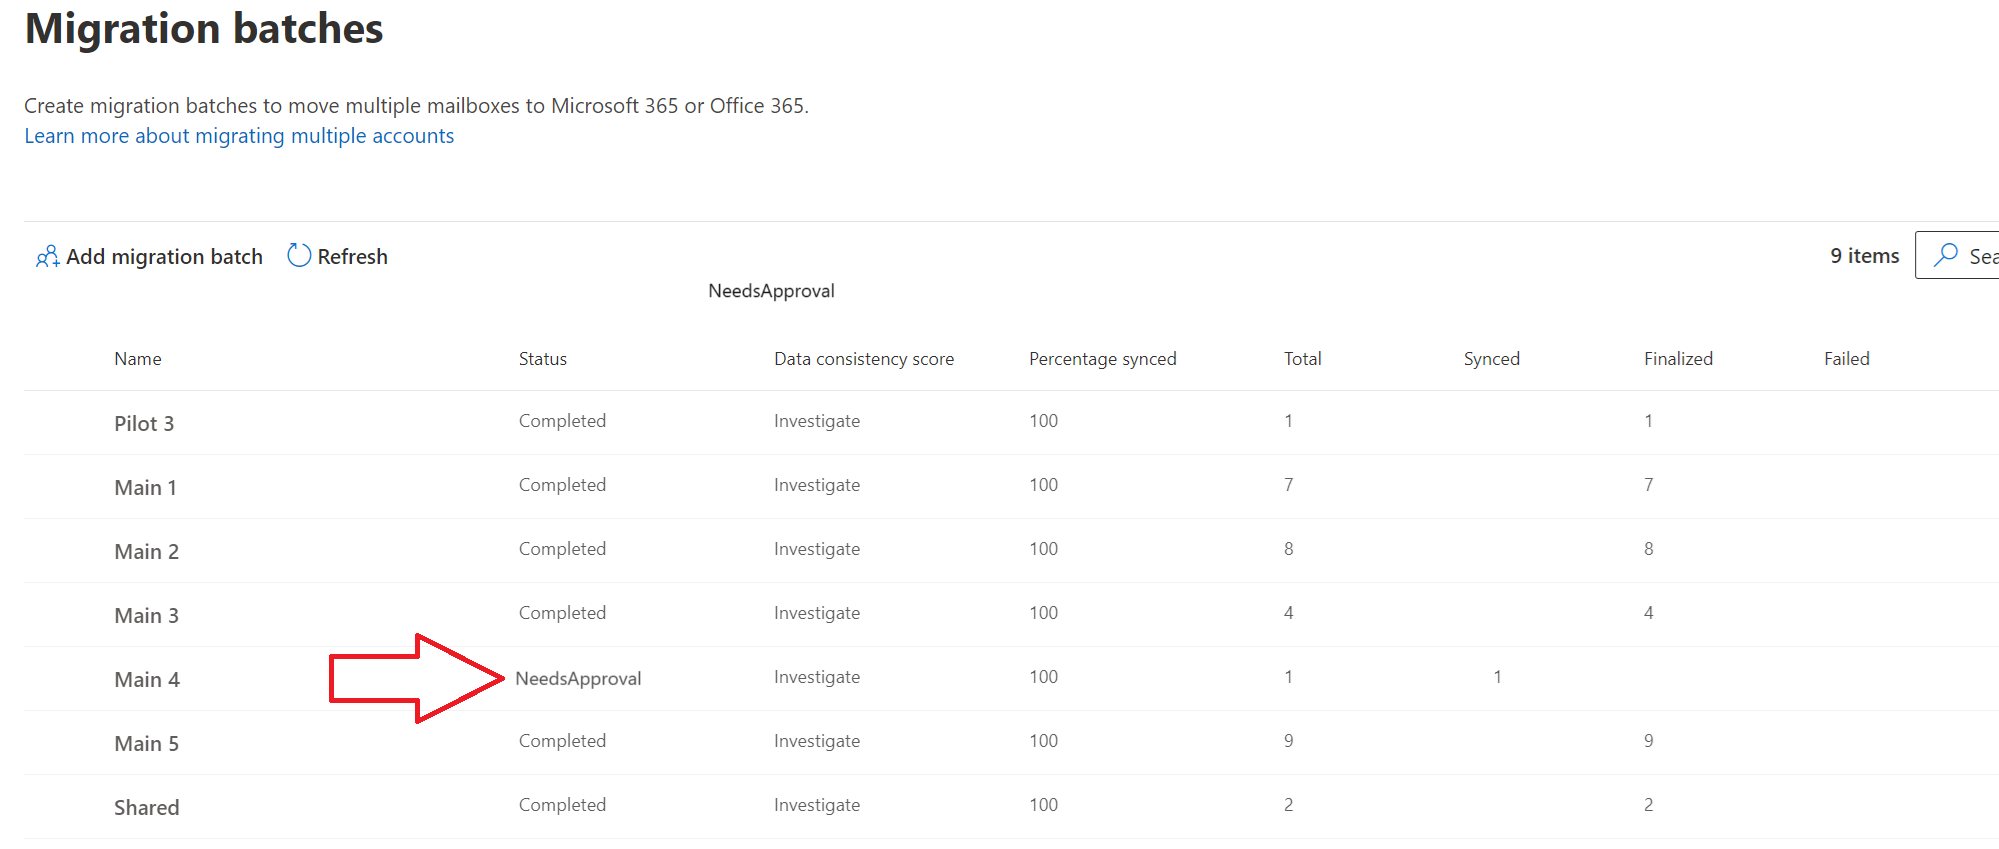Screen dimensions: 1999x849
Task: Select the Main 1 batch row
Action: coord(146,488)
